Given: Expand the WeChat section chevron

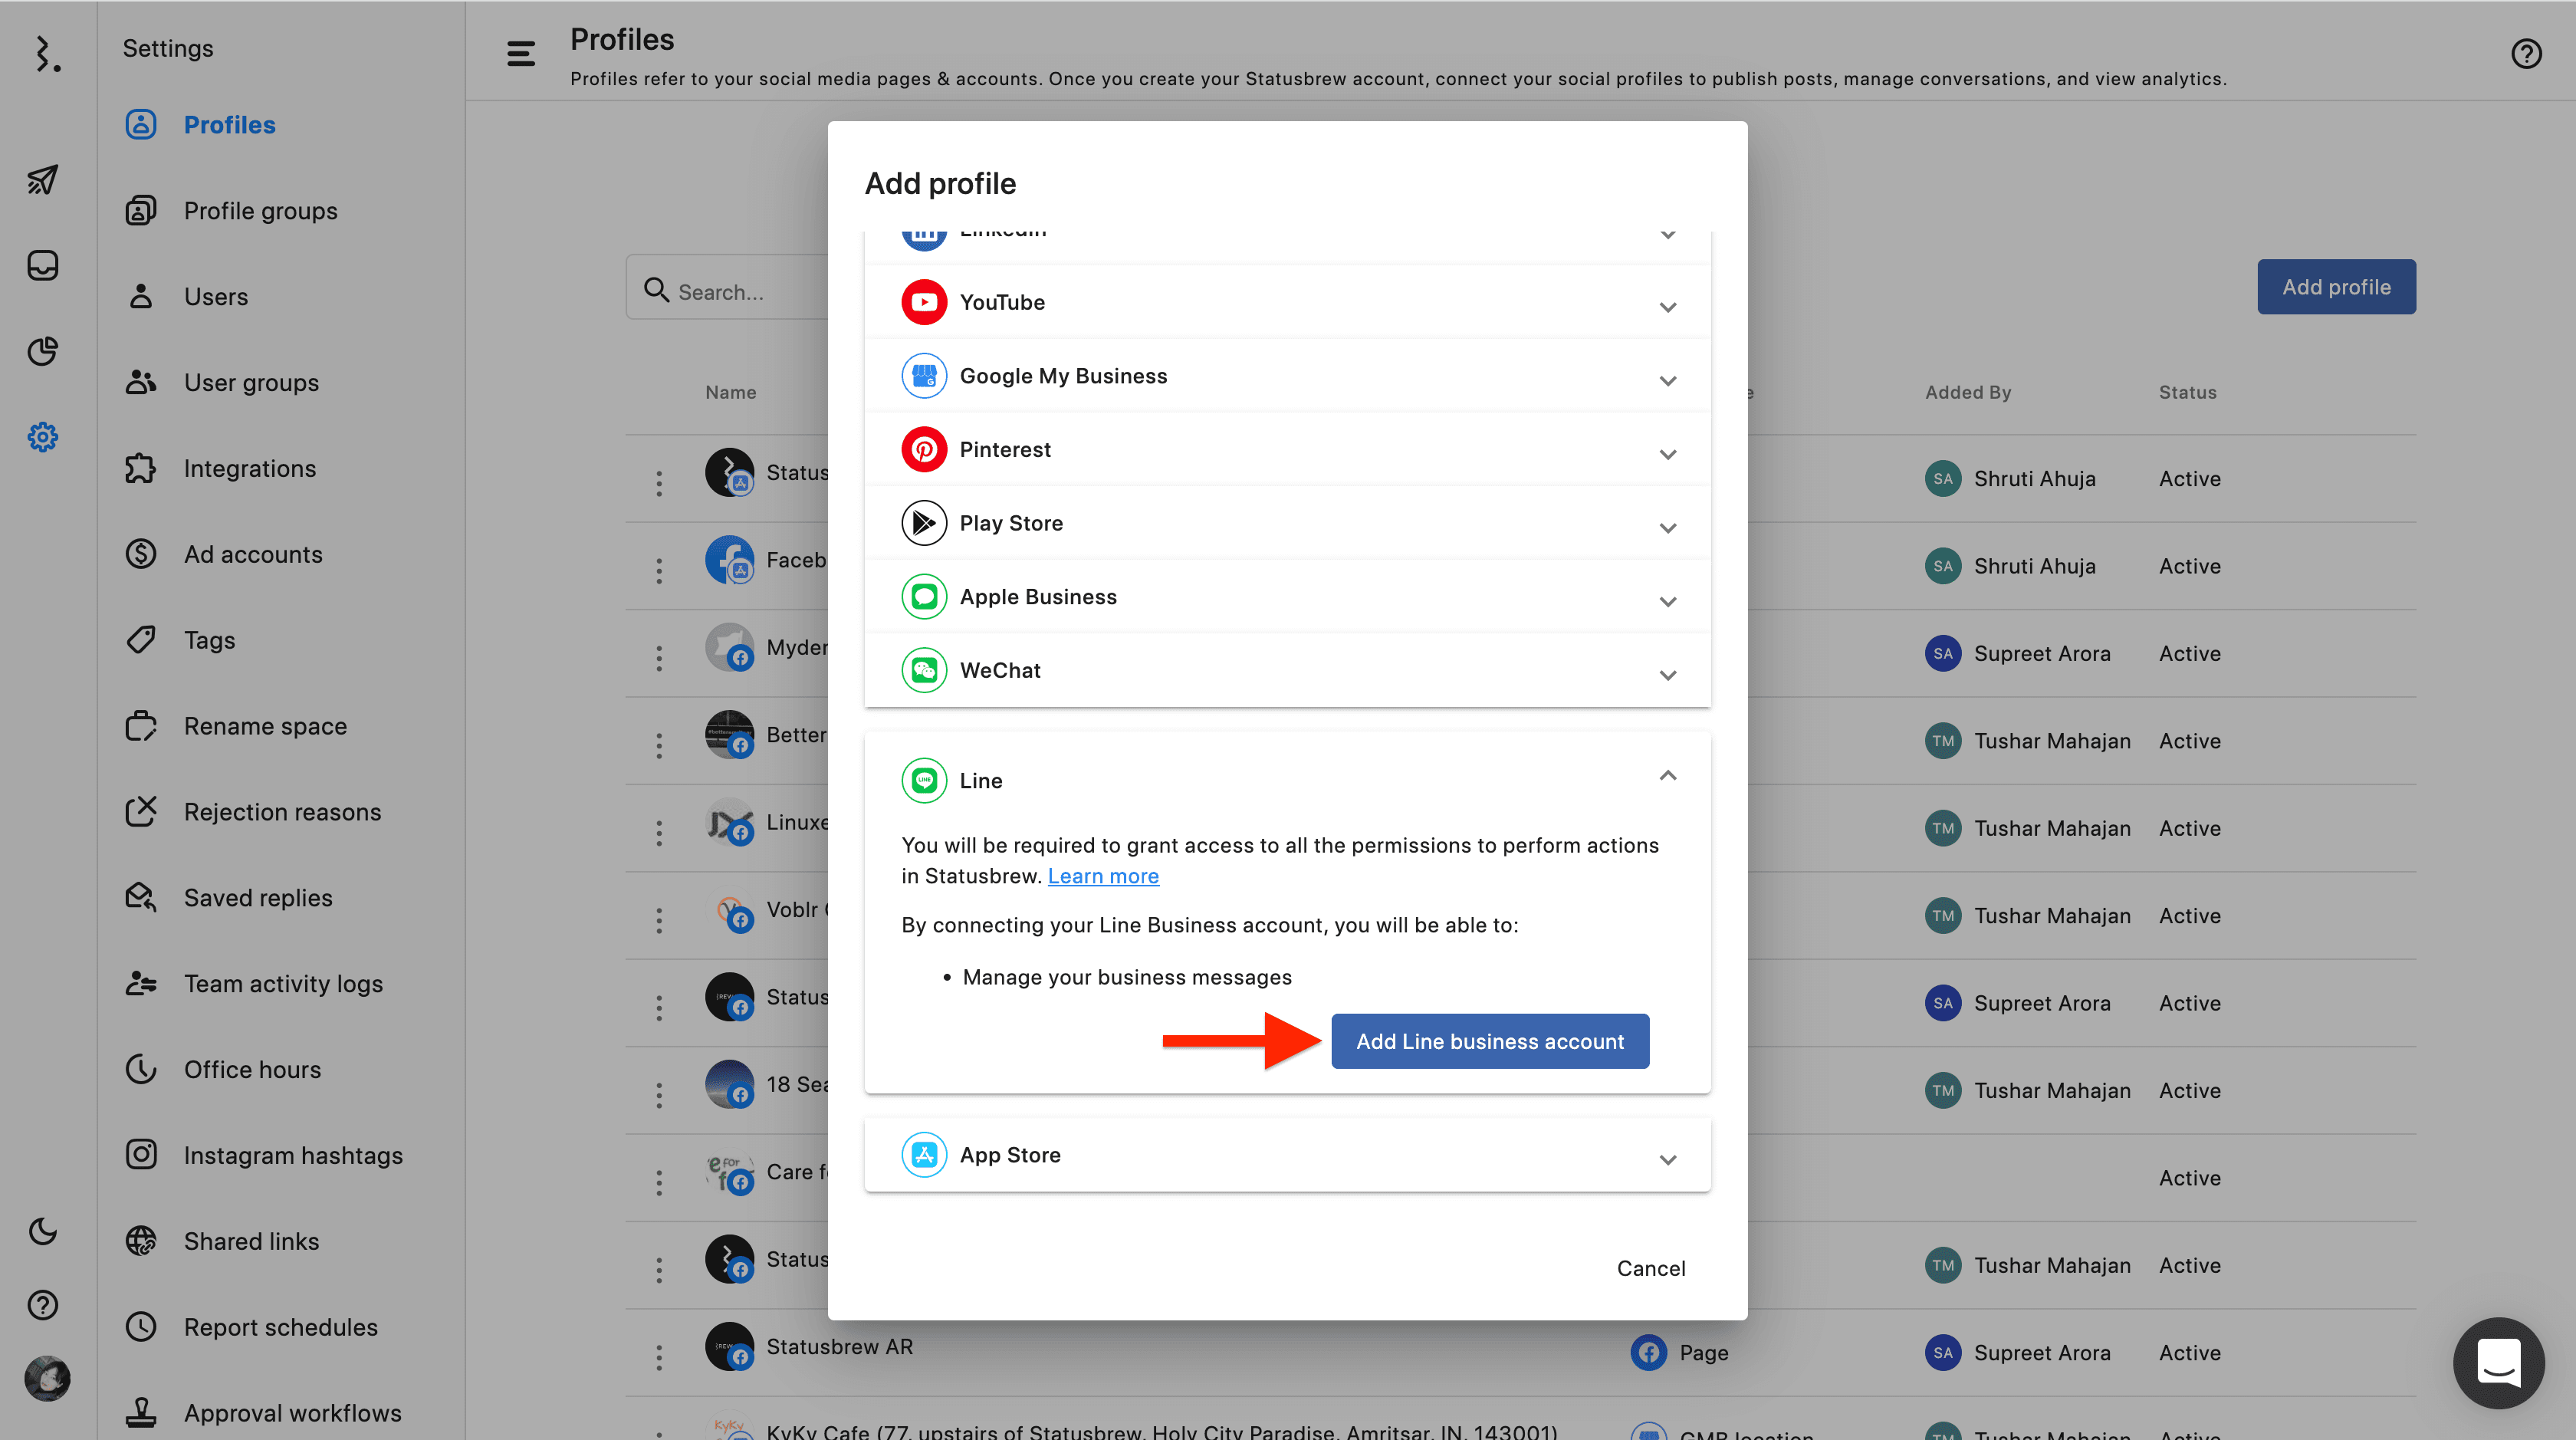Looking at the screenshot, I should point(1667,675).
